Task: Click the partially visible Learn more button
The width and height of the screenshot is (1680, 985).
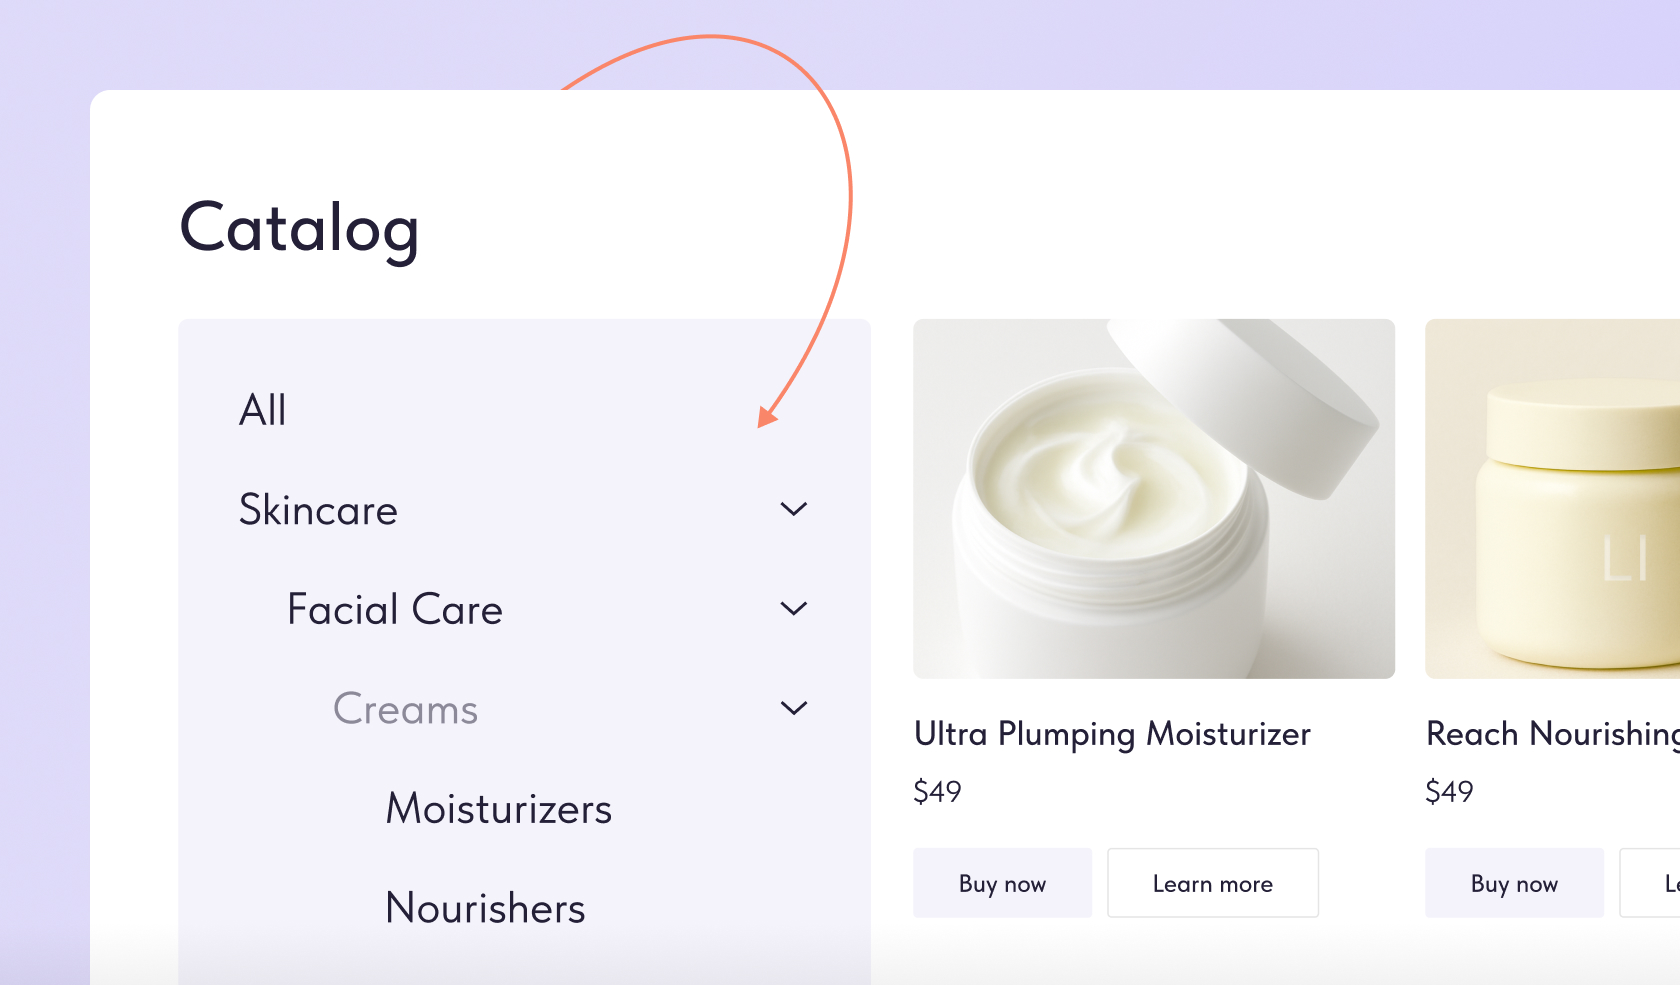Action: [1650, 883]
